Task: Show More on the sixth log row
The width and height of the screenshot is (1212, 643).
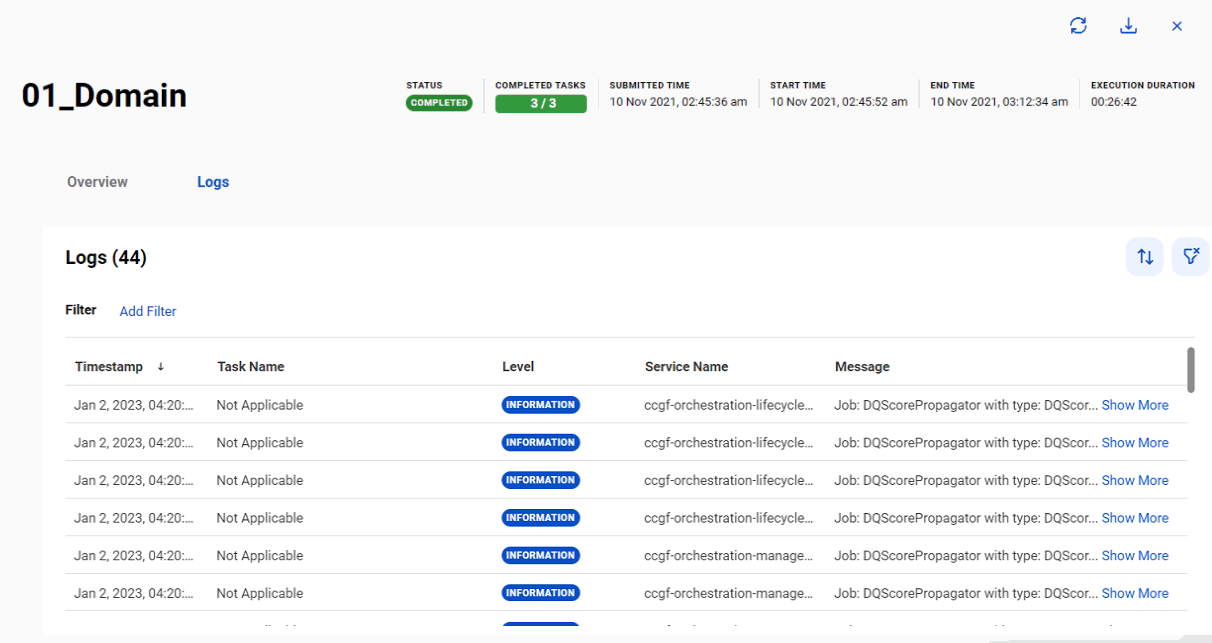Action: 1135,593
